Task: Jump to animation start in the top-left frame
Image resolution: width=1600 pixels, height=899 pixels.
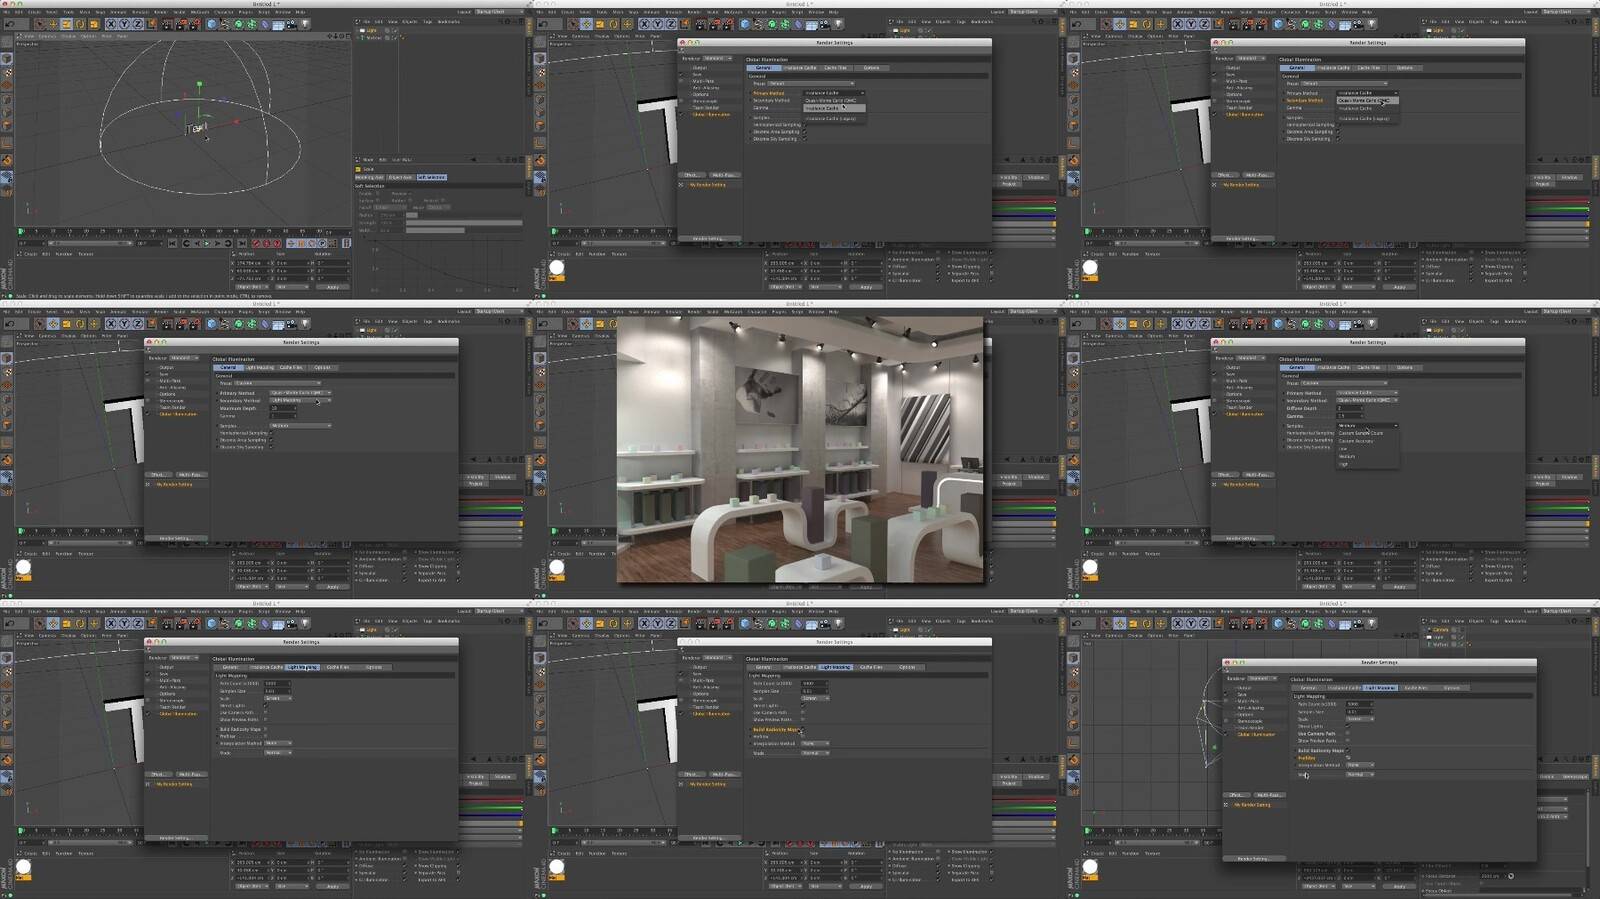Action: (x=173, y=243)
